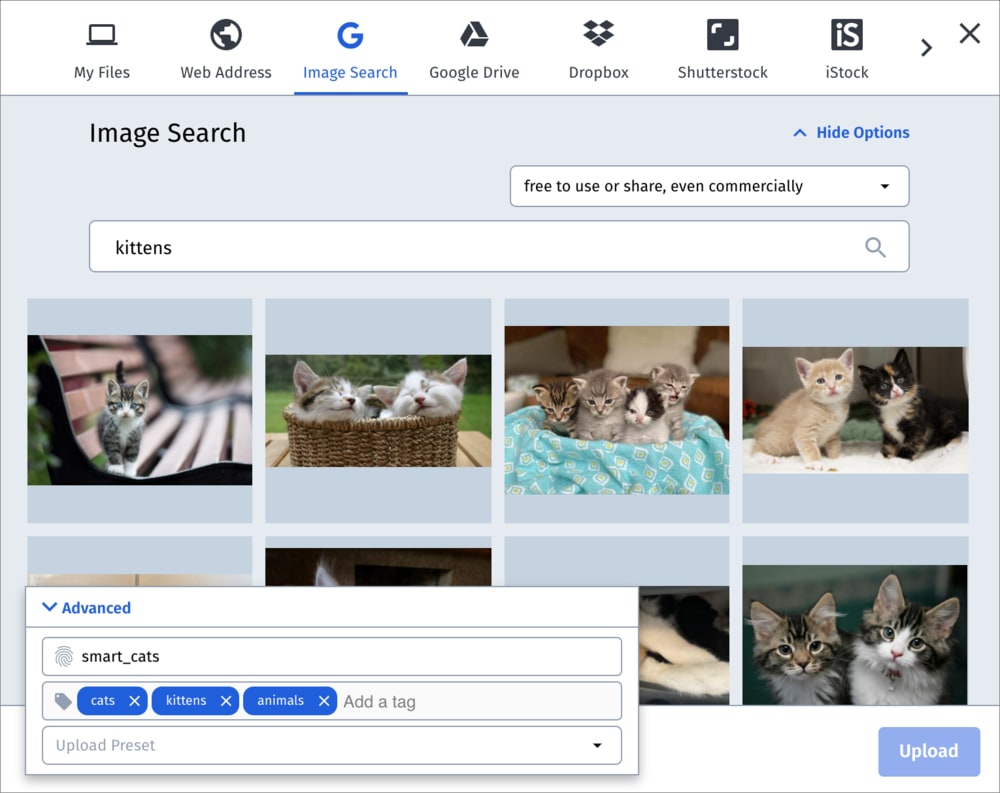This screenshot has height=793, width=1000.
Task: Open the iStock image source
Action: click(x=846, y=47)
